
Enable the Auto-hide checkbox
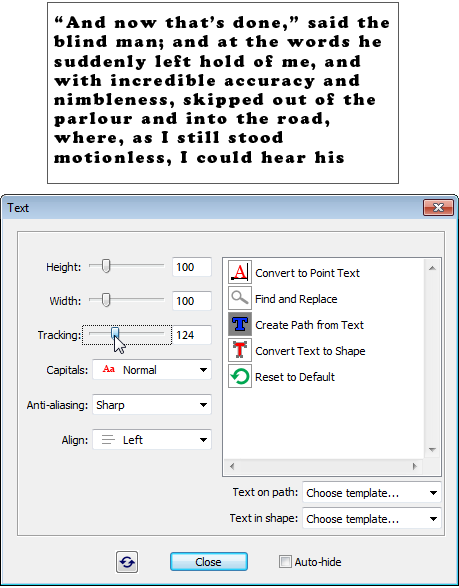[285, 562]
